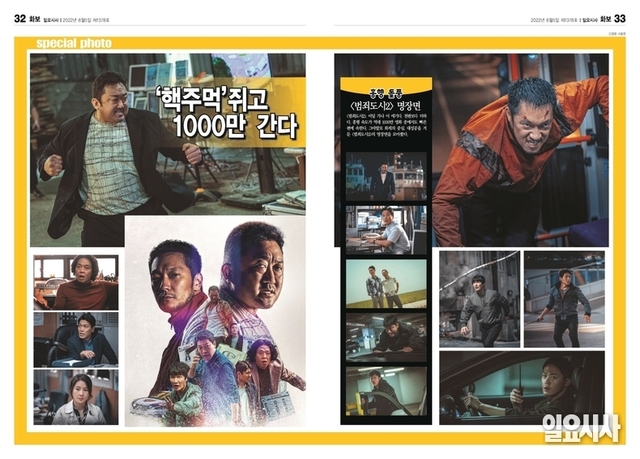The width and height of the screenshot is (640, 459).
Task: Click the issue date text in right page header
Action: (554, 20)
